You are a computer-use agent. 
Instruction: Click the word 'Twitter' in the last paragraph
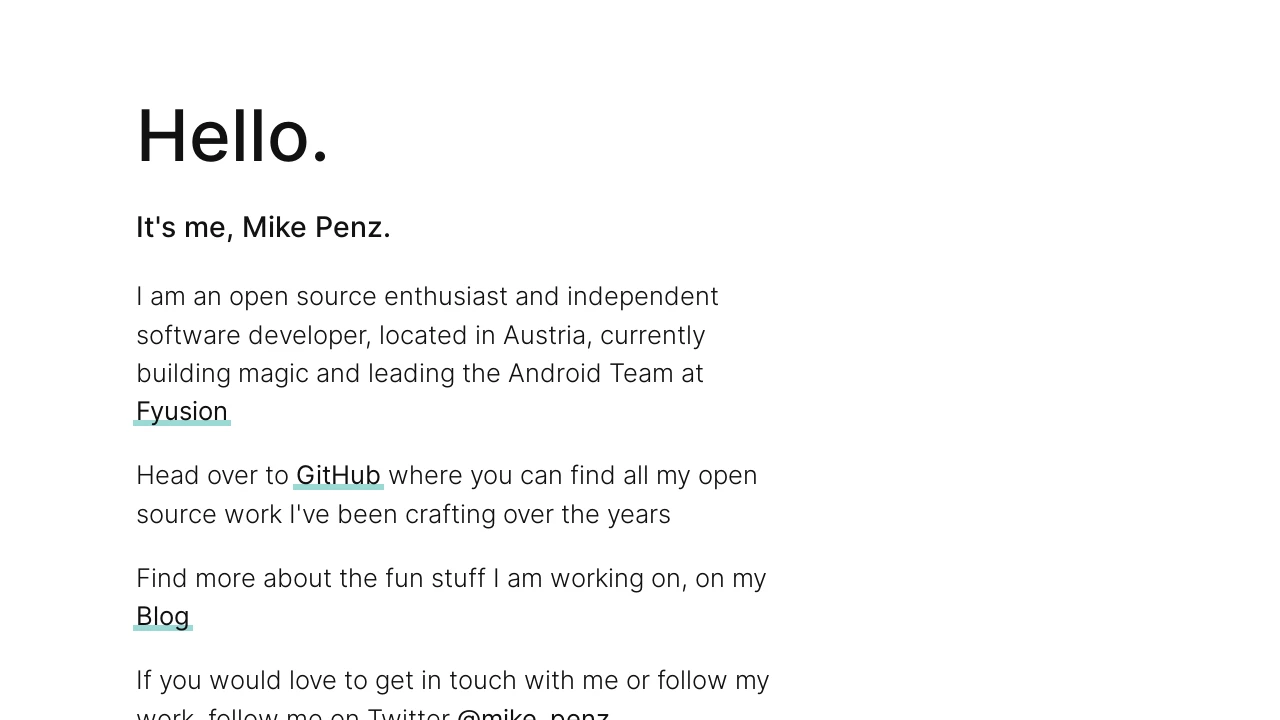[x=408, y=714]
